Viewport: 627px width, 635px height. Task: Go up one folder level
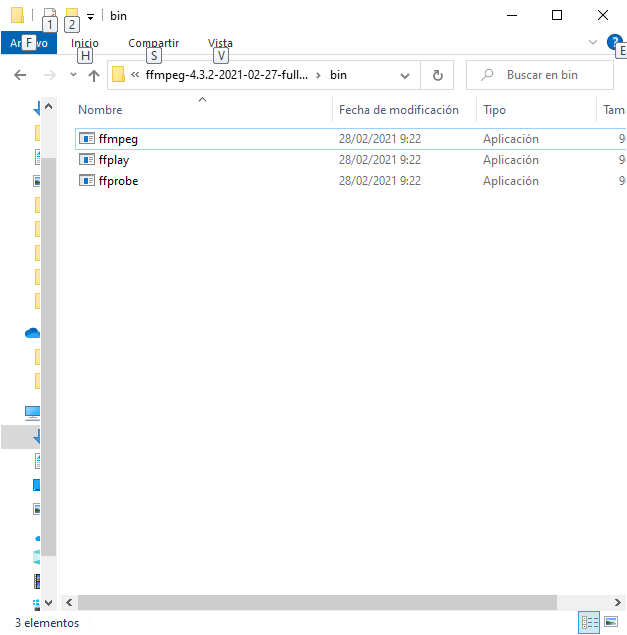pyautogui.click(x=94, y=75)
